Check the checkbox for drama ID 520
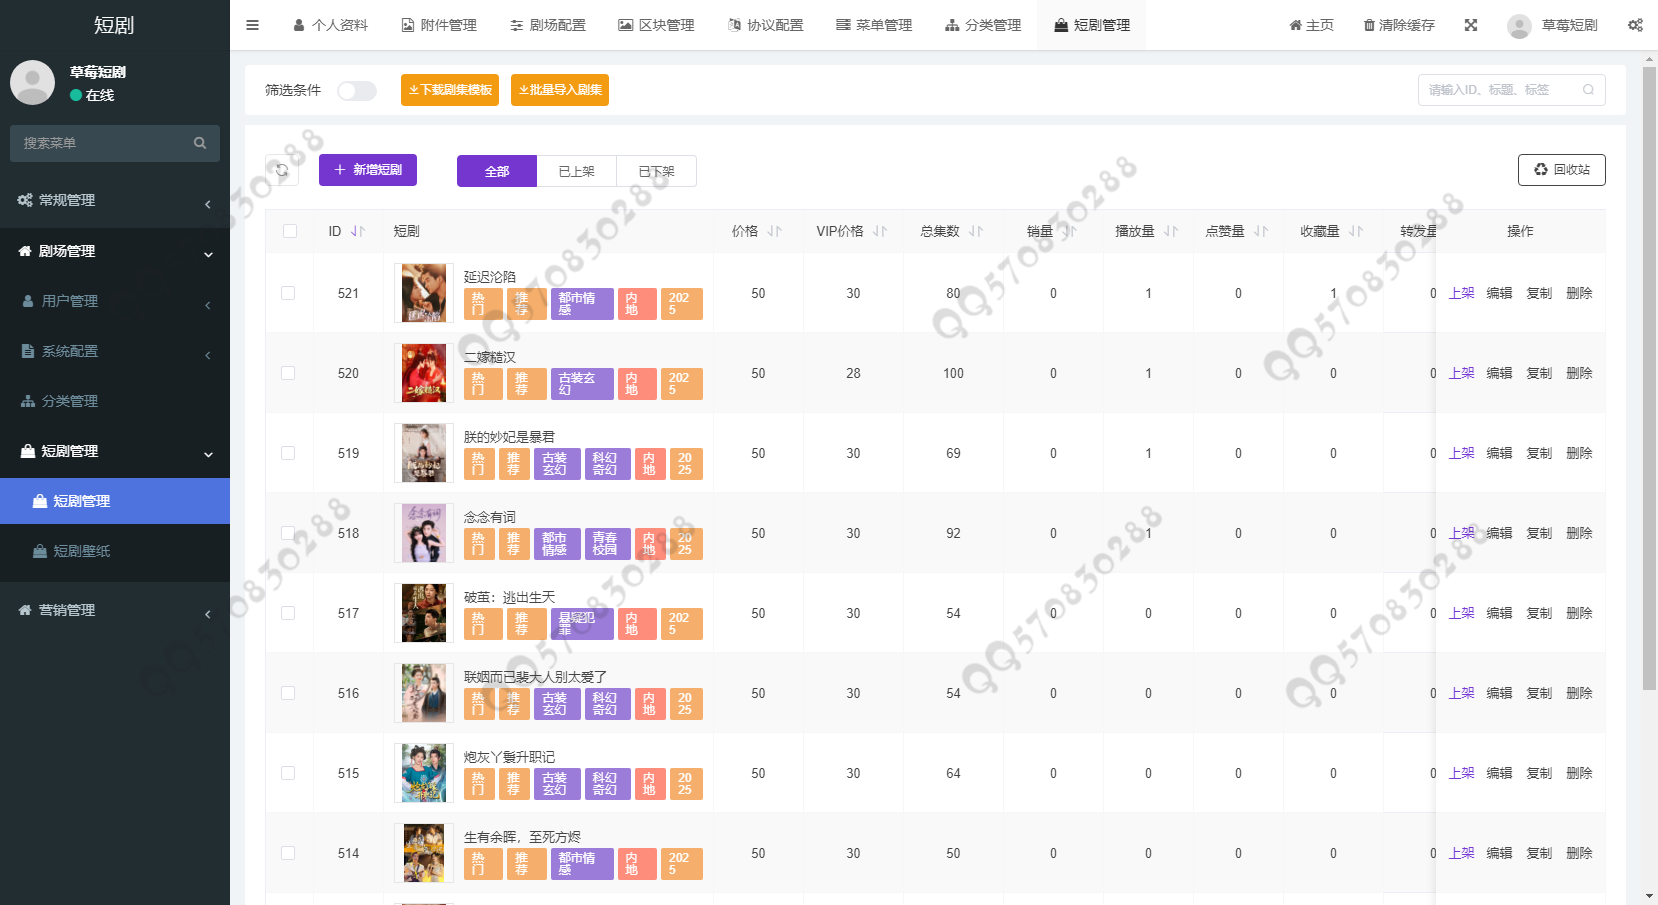 [289, 372]
